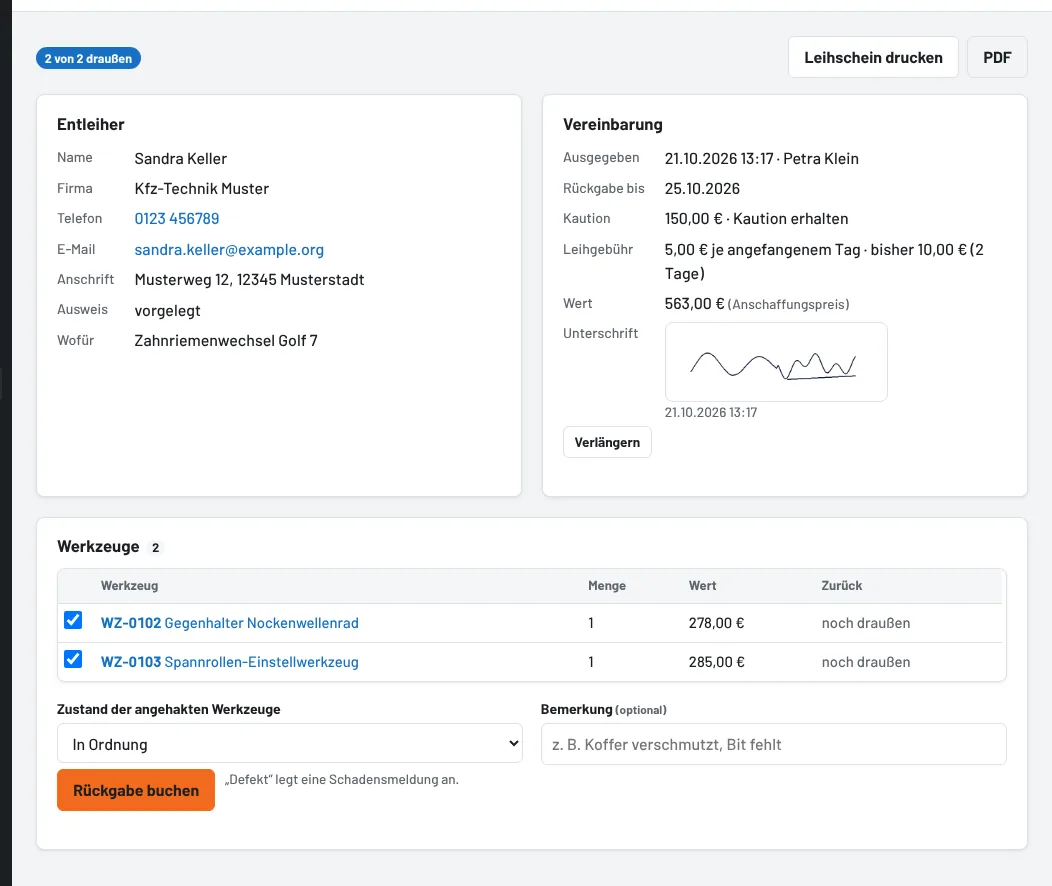Screen dimensions: 1052x886
Task: Click the signature image under Unterschrift
Action: point(776,362)
